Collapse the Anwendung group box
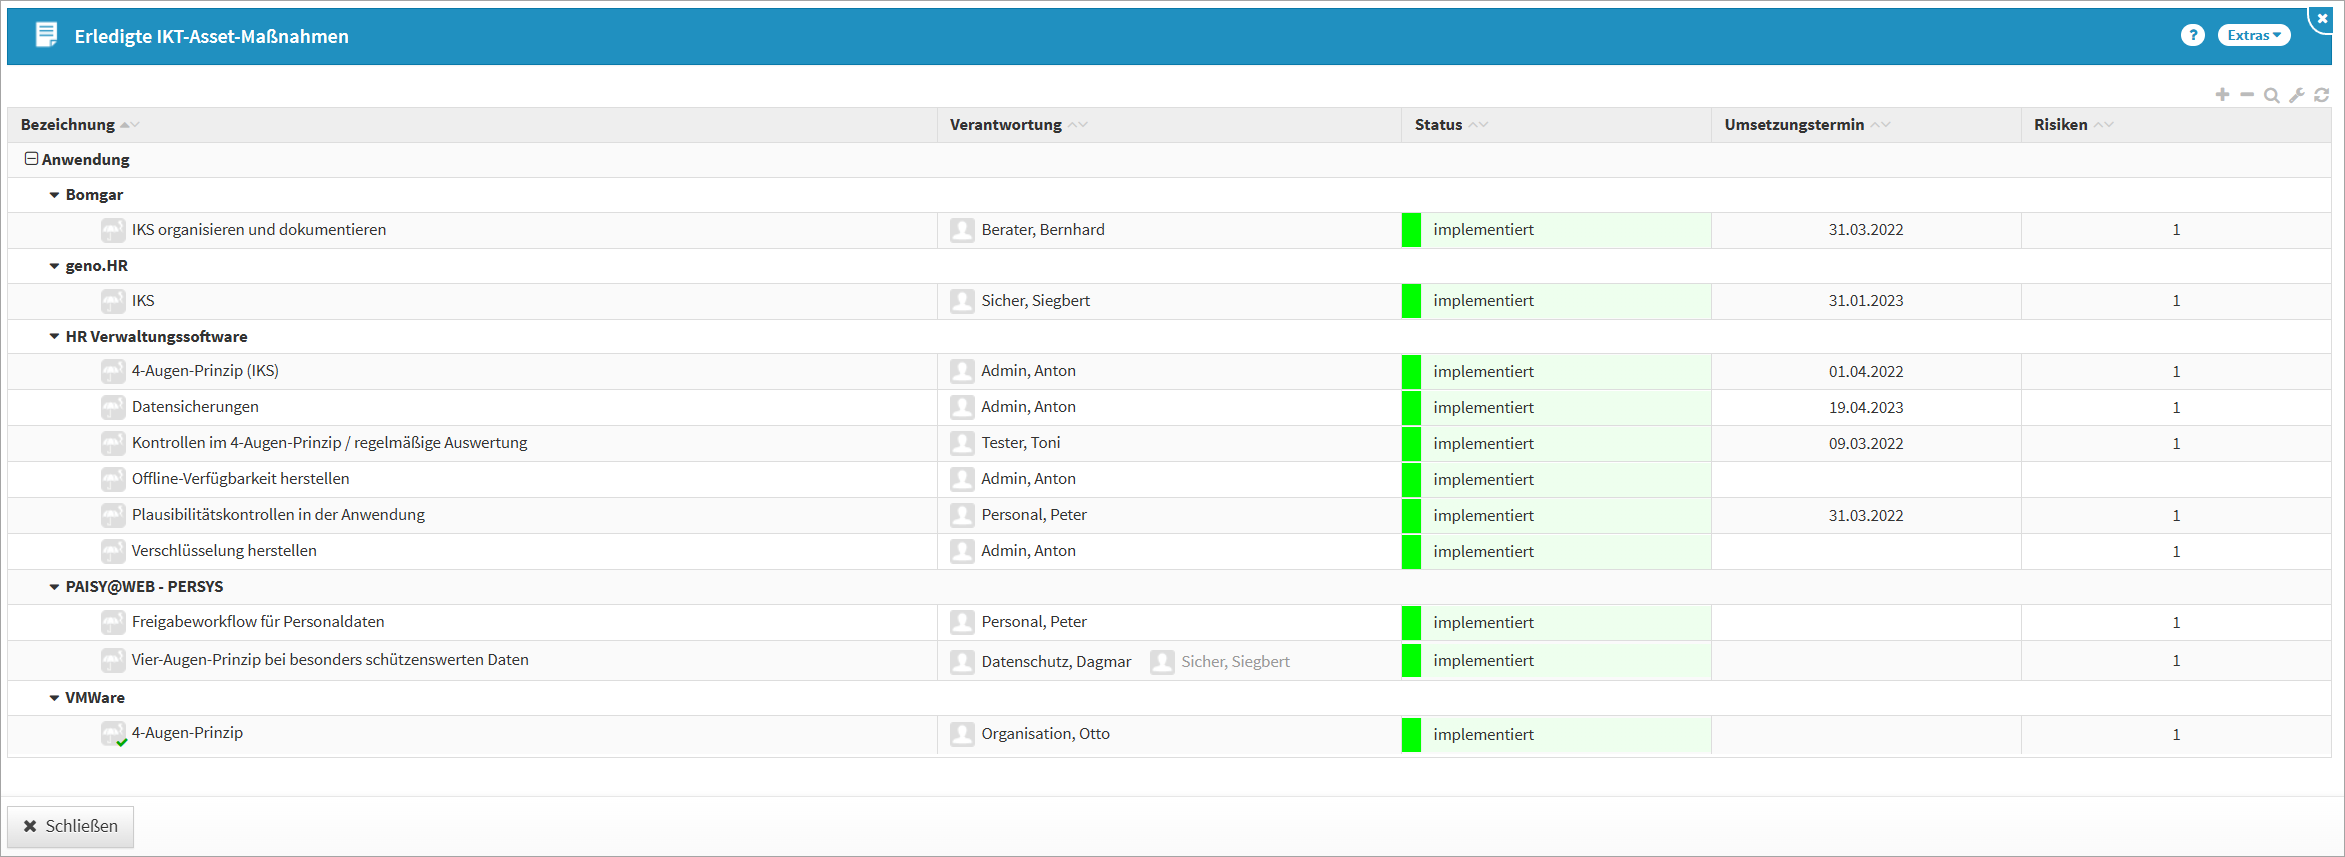Viewport: 2345px width, 857px height. [31, 159]
